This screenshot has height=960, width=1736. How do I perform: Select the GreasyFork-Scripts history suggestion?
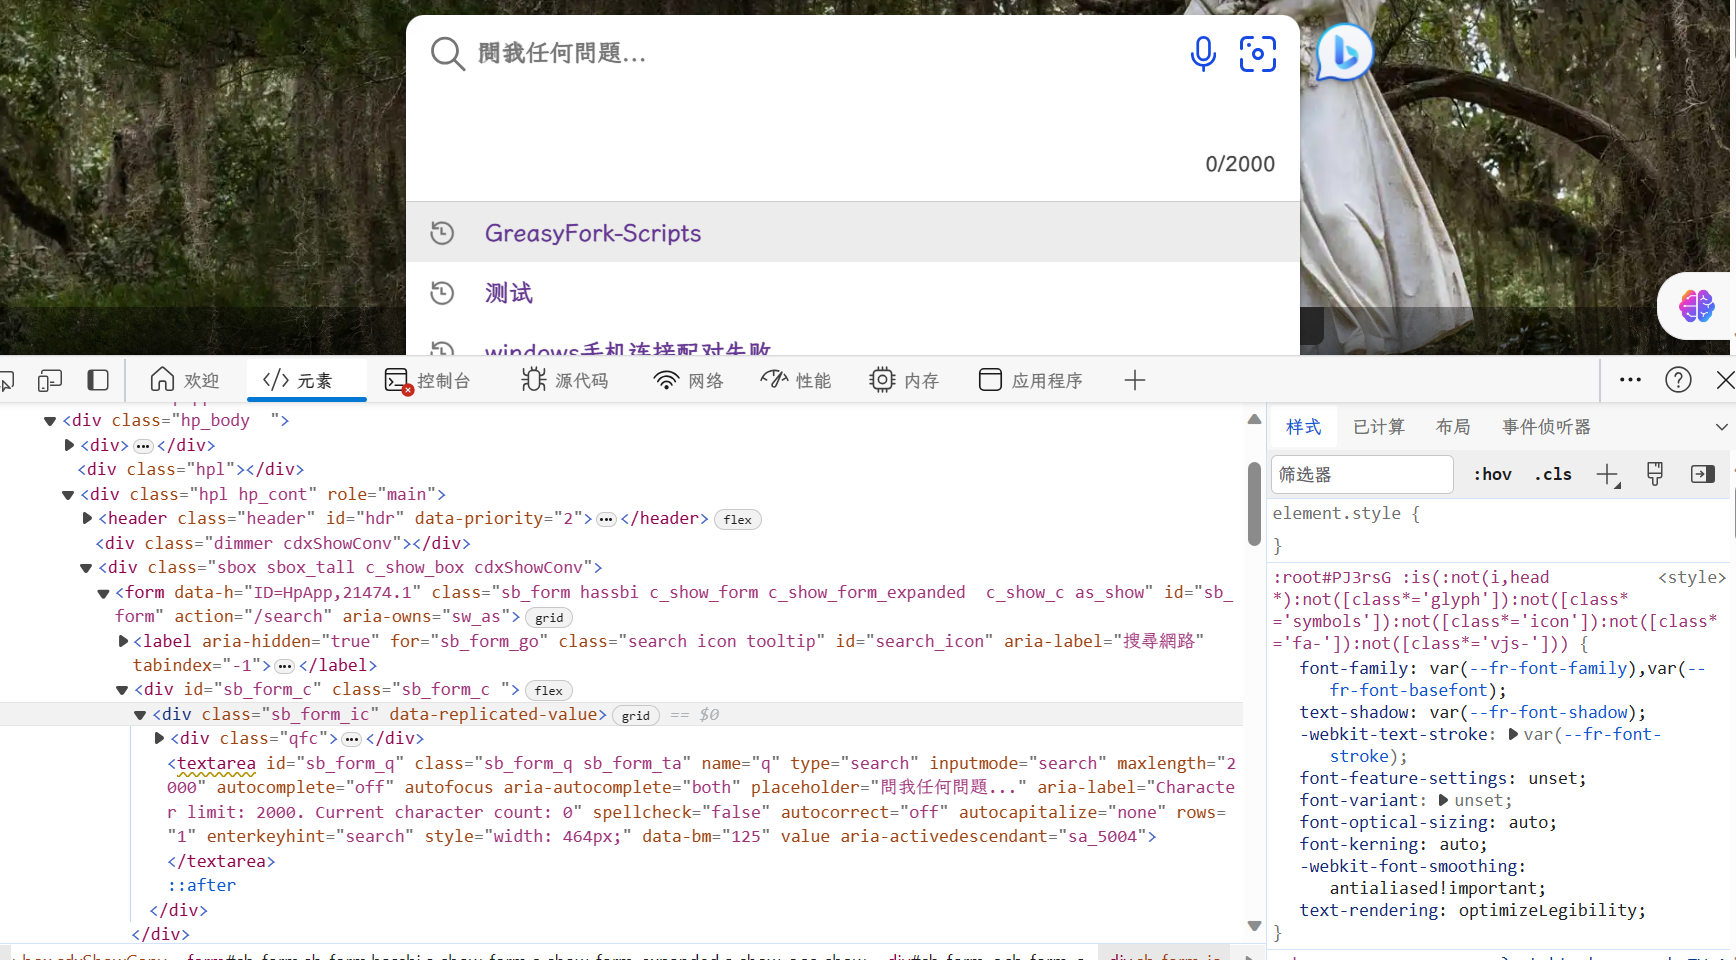click(x=593, y=232)
